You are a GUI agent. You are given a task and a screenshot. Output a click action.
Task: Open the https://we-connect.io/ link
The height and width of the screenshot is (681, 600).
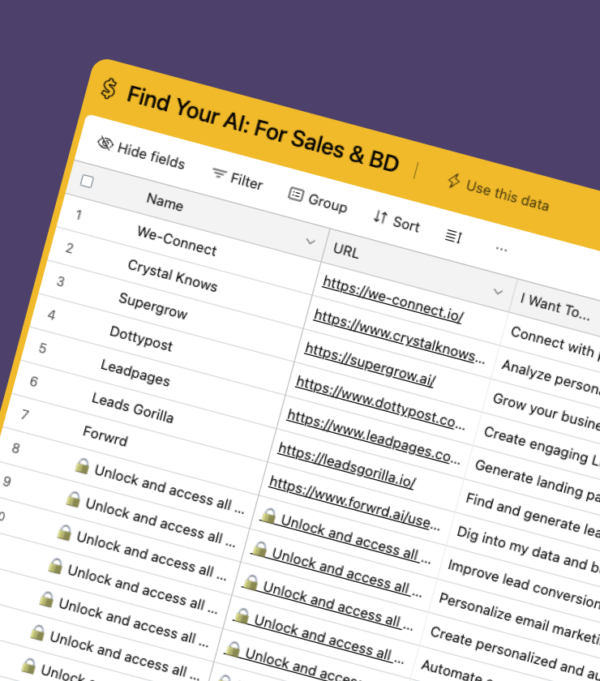click(x=393, y=299)
